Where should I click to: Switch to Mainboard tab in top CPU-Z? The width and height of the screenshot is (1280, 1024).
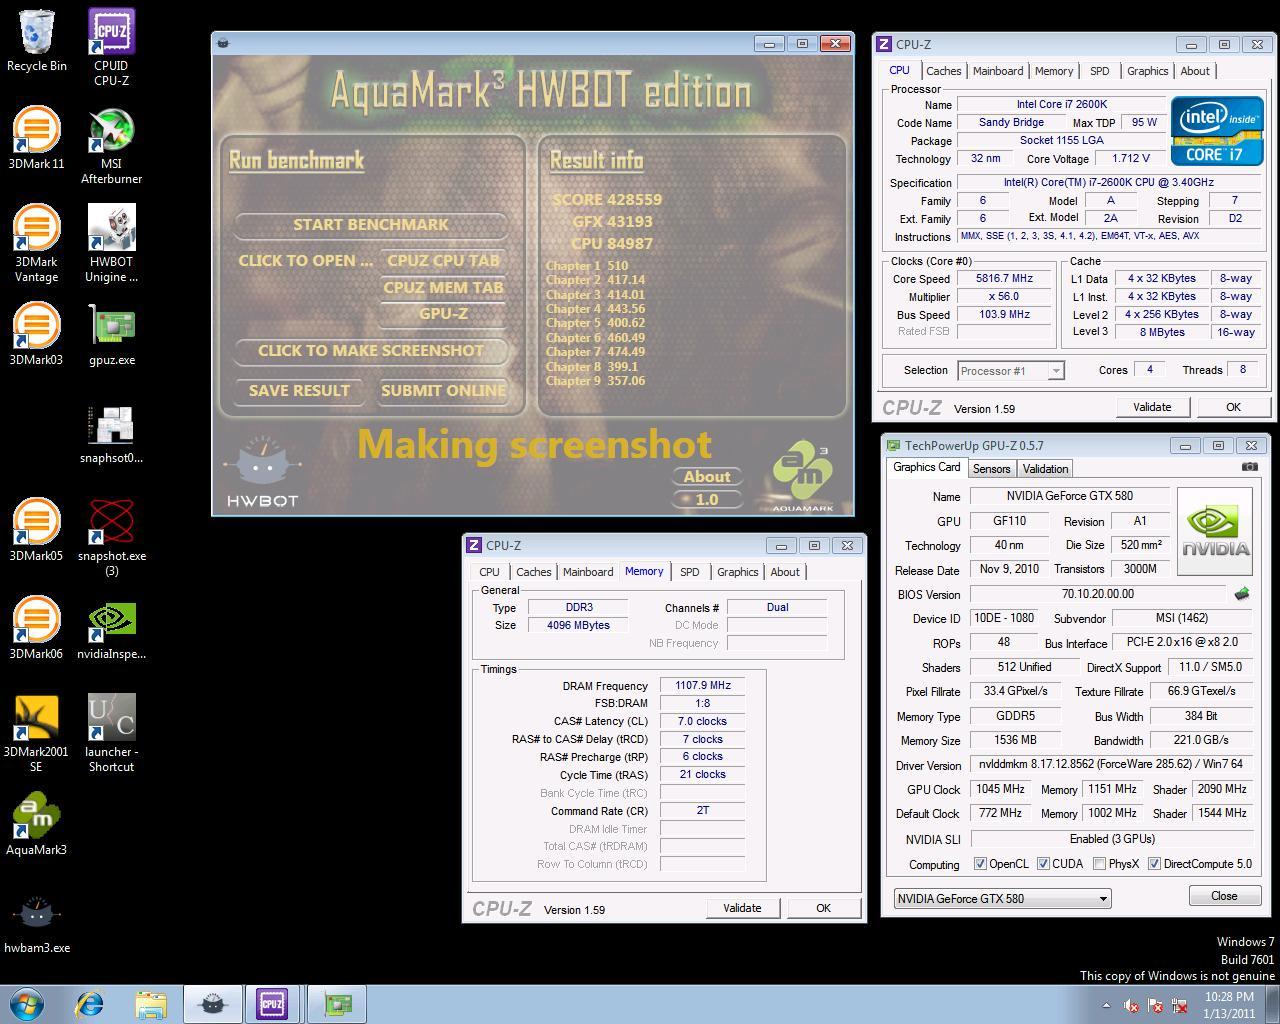tap(998, 71)
